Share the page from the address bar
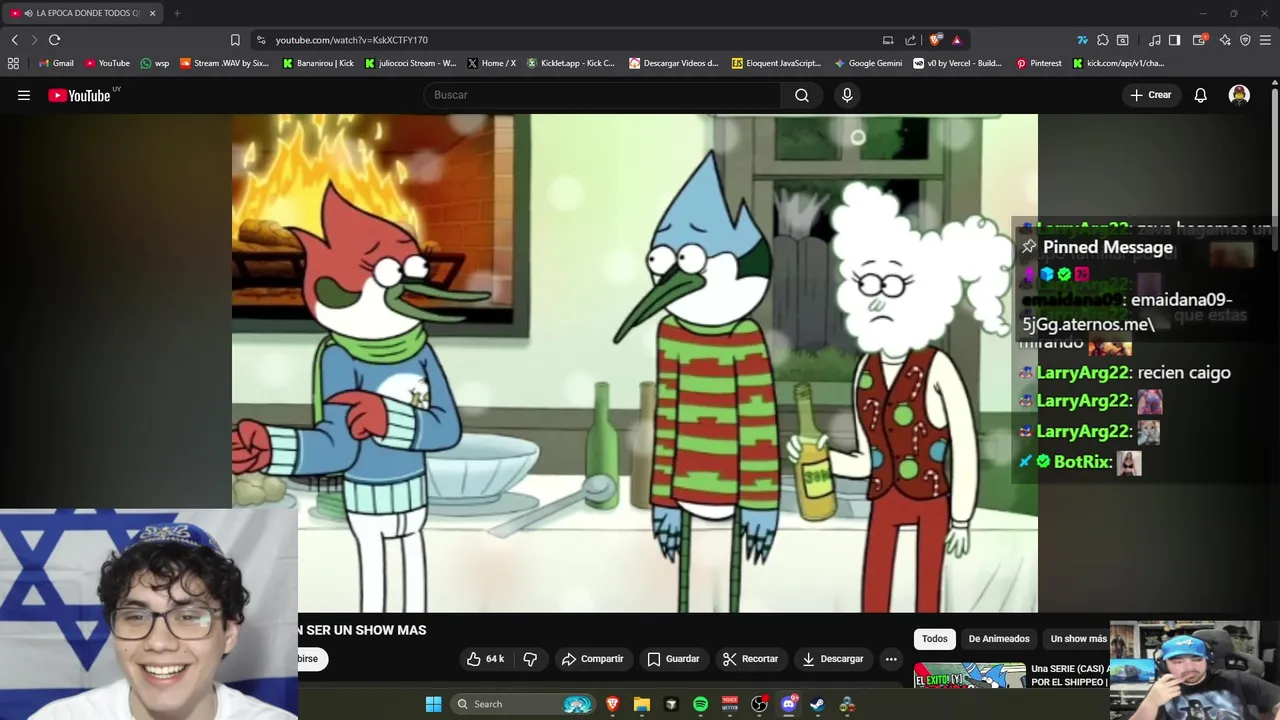The width and height of the screenshot is (1280, 720). click(910, 40)
